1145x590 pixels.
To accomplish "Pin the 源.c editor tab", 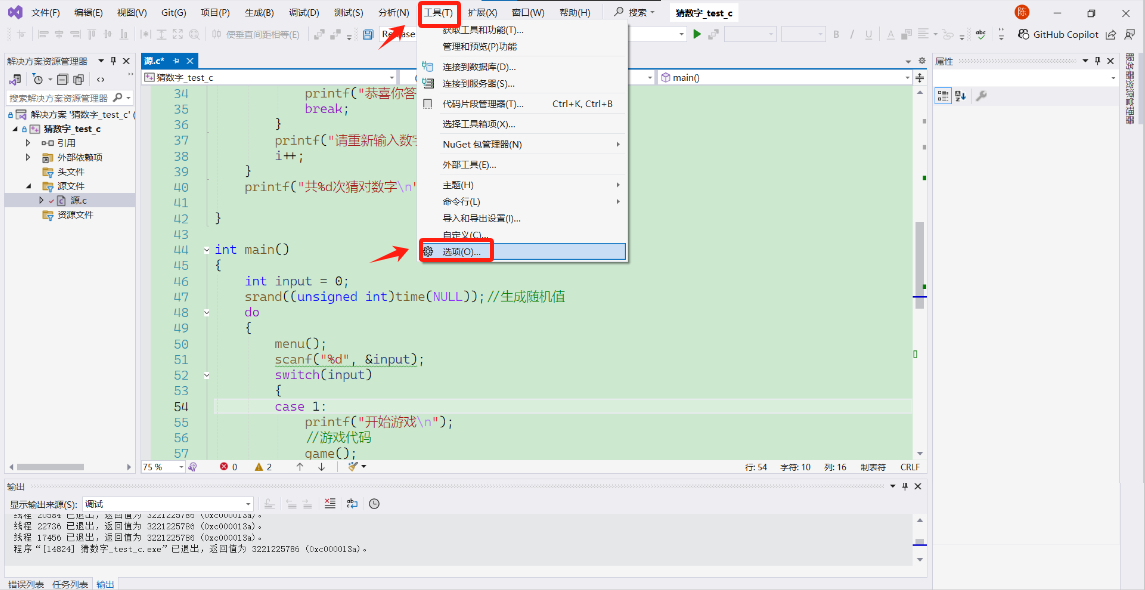I will pyautogui.click(x=177, y=62).
